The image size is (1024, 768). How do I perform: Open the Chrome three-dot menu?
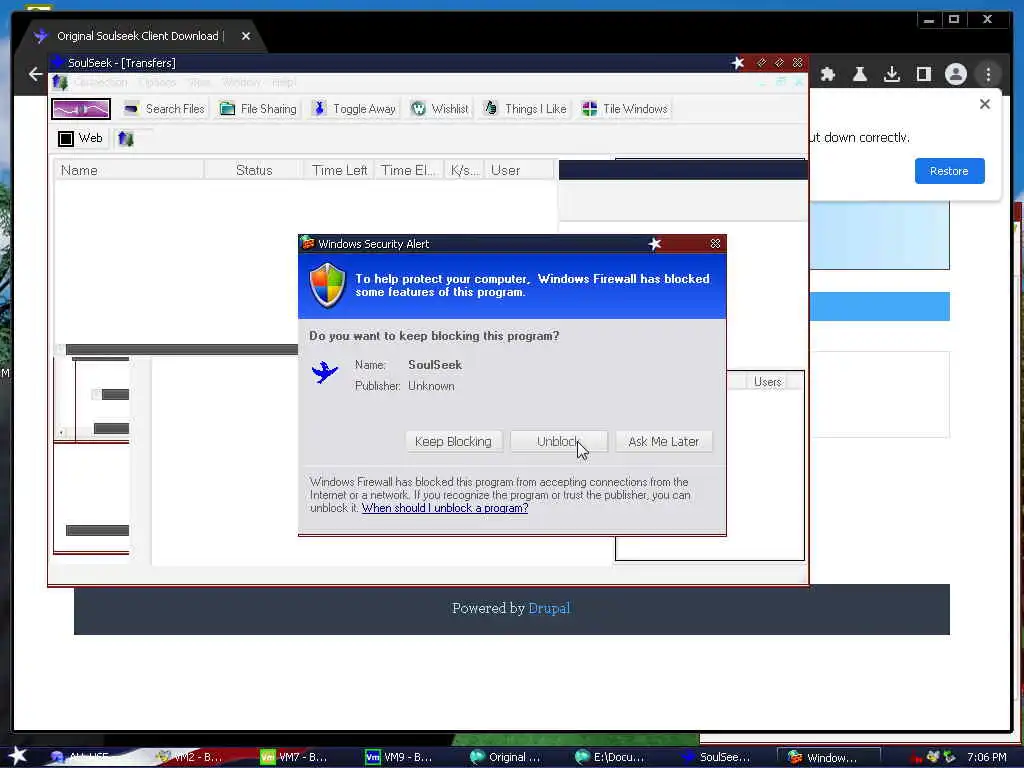coord(988,74)
